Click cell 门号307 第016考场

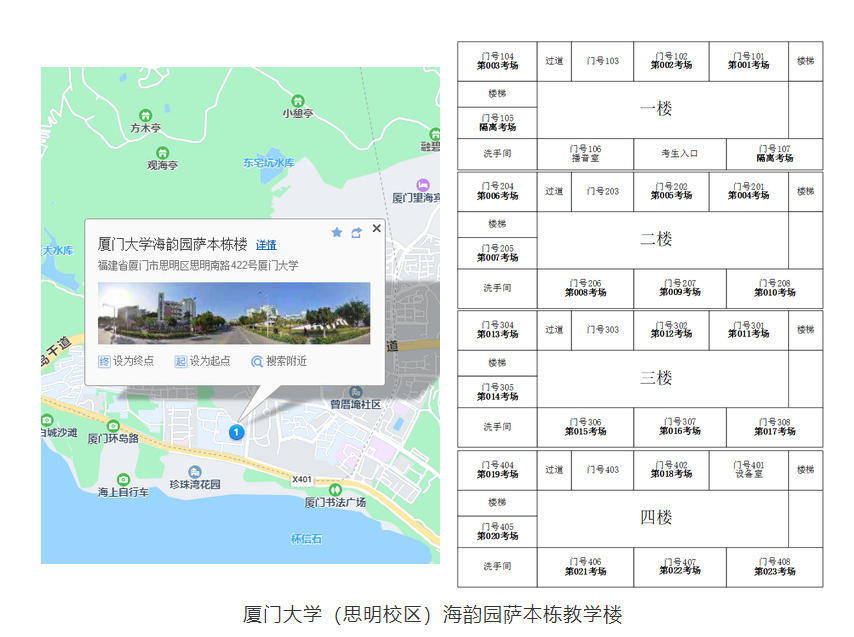(680, 427)
